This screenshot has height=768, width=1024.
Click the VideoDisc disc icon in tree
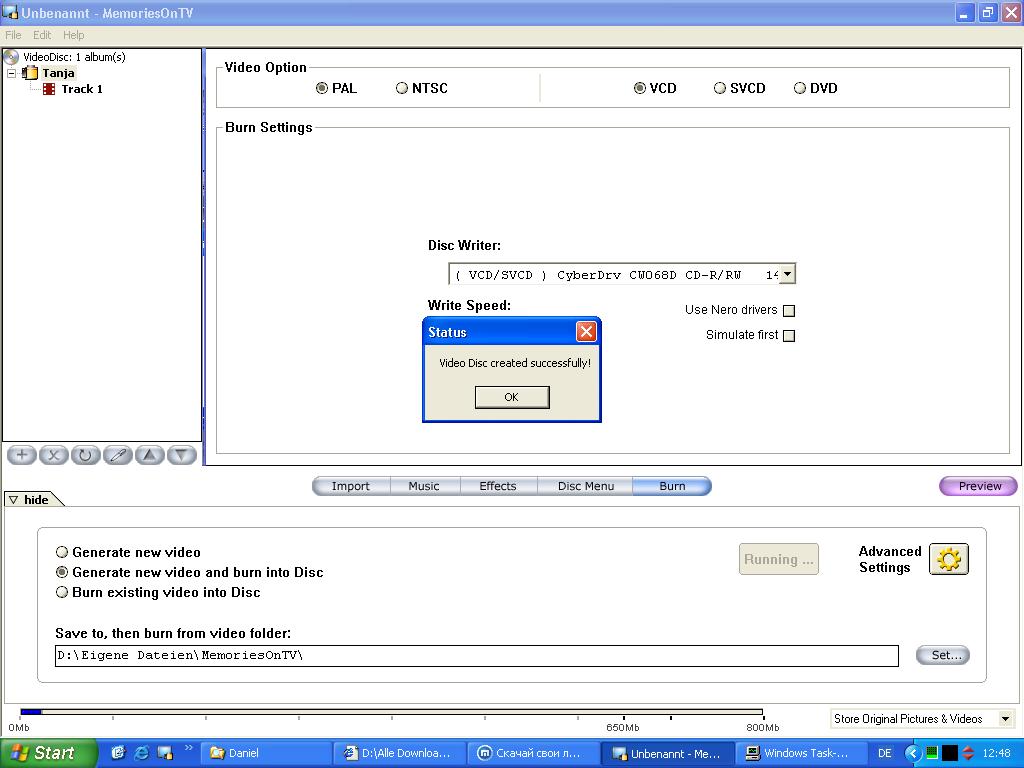click(x=11, y=57)
